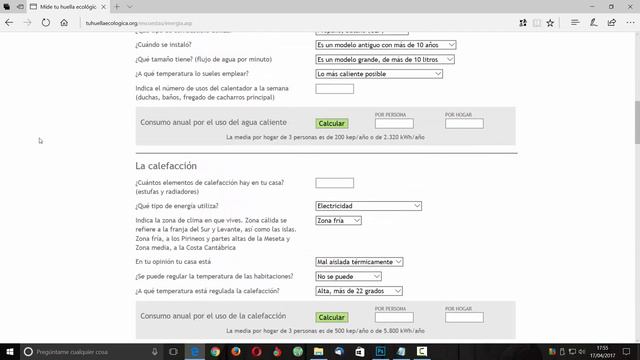The image size is (640, 360).
Task: Click the address bar URL
Action: pos(139,23)
